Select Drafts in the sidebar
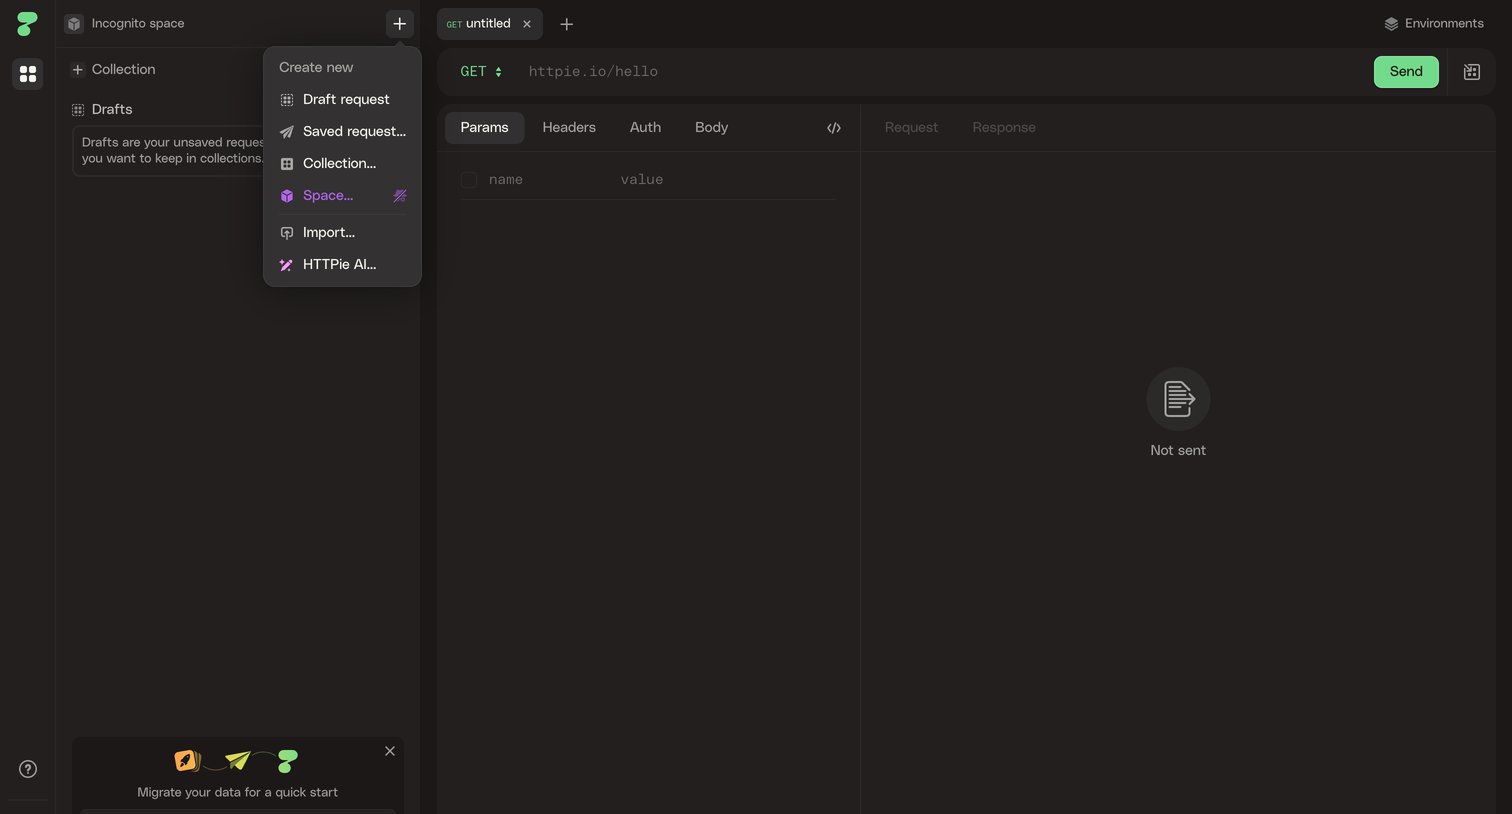 112,110
